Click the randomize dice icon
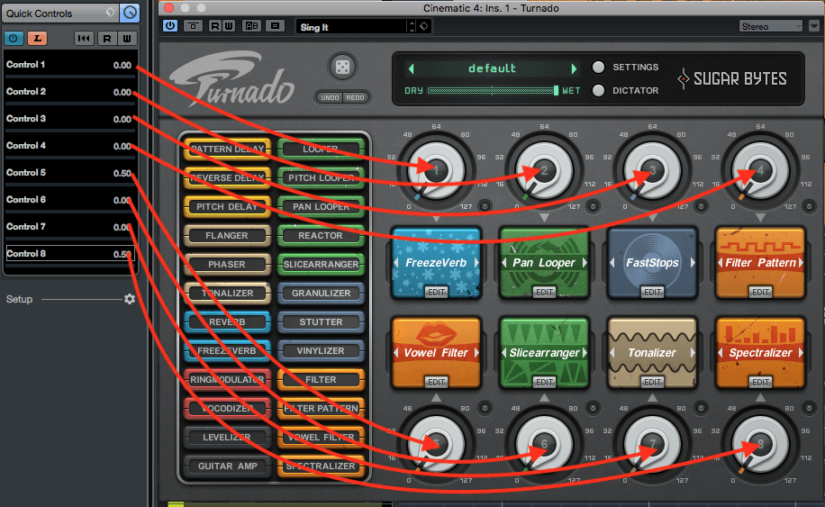The height and width of the screenshot is (507, 825). [343, 67]
